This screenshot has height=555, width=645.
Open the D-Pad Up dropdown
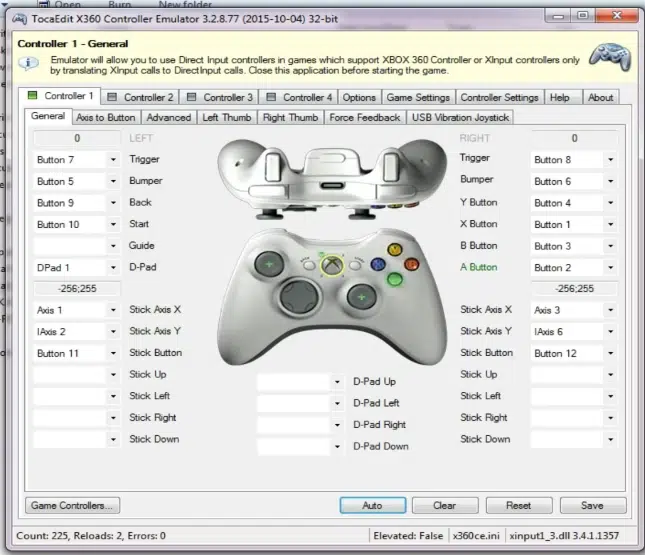pos(337,382)
